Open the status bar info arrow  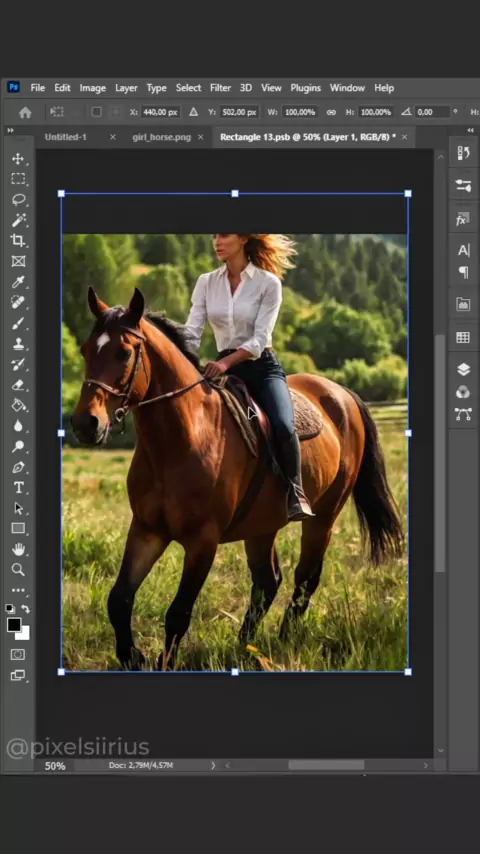tap(213, 765)
